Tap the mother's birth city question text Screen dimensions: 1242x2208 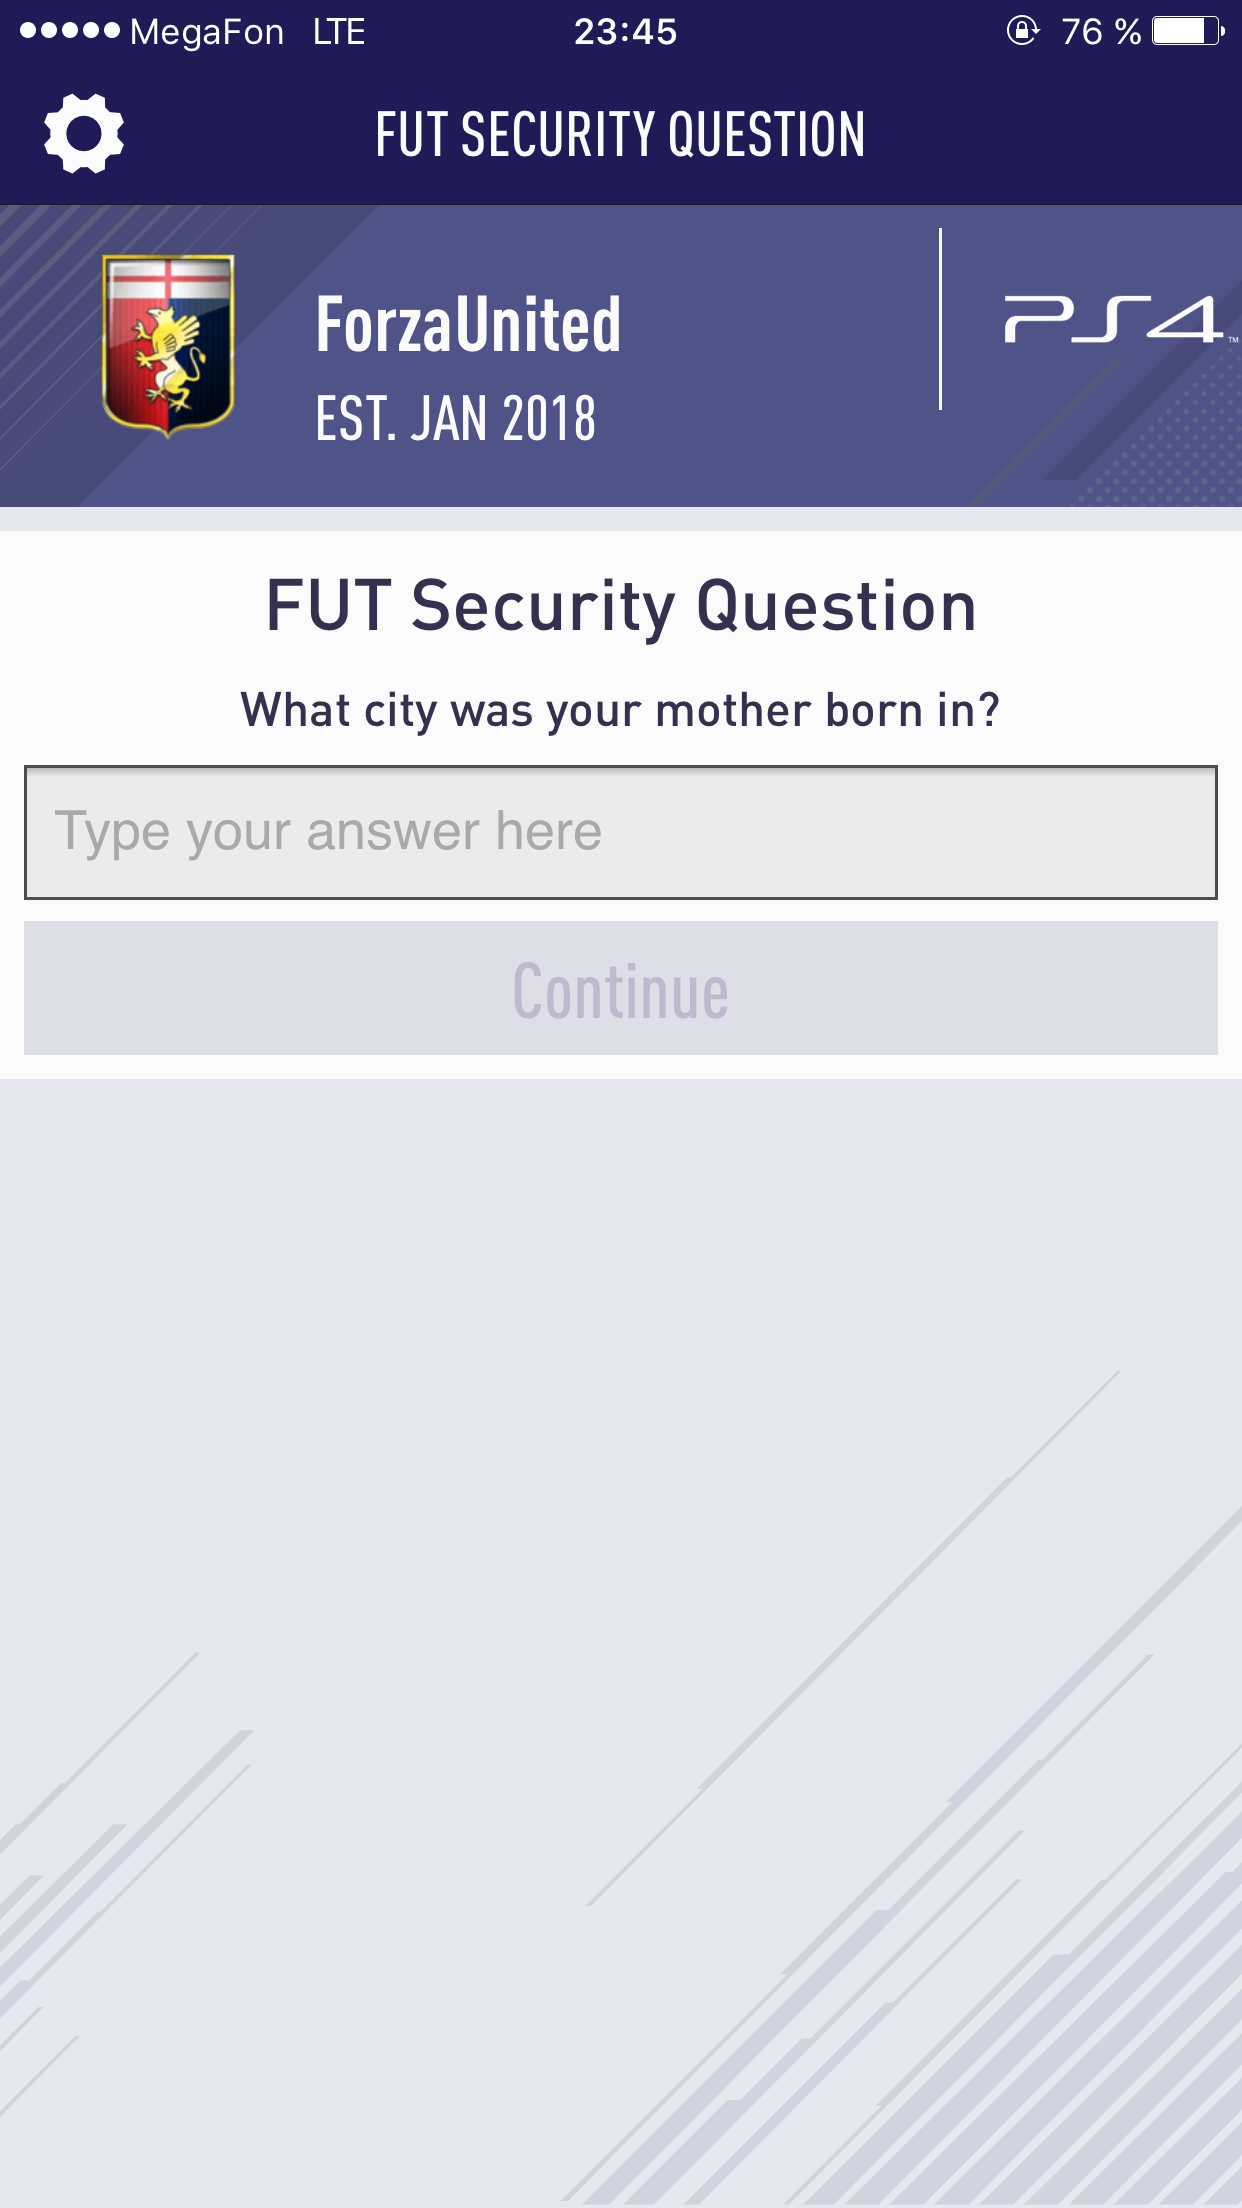coord(620,711)
